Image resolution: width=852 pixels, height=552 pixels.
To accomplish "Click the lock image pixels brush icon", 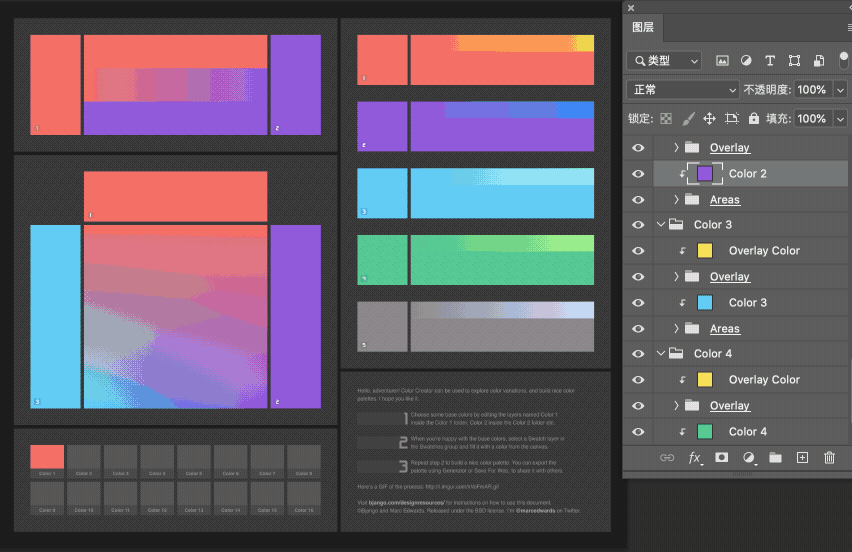I will click(687, 119).
